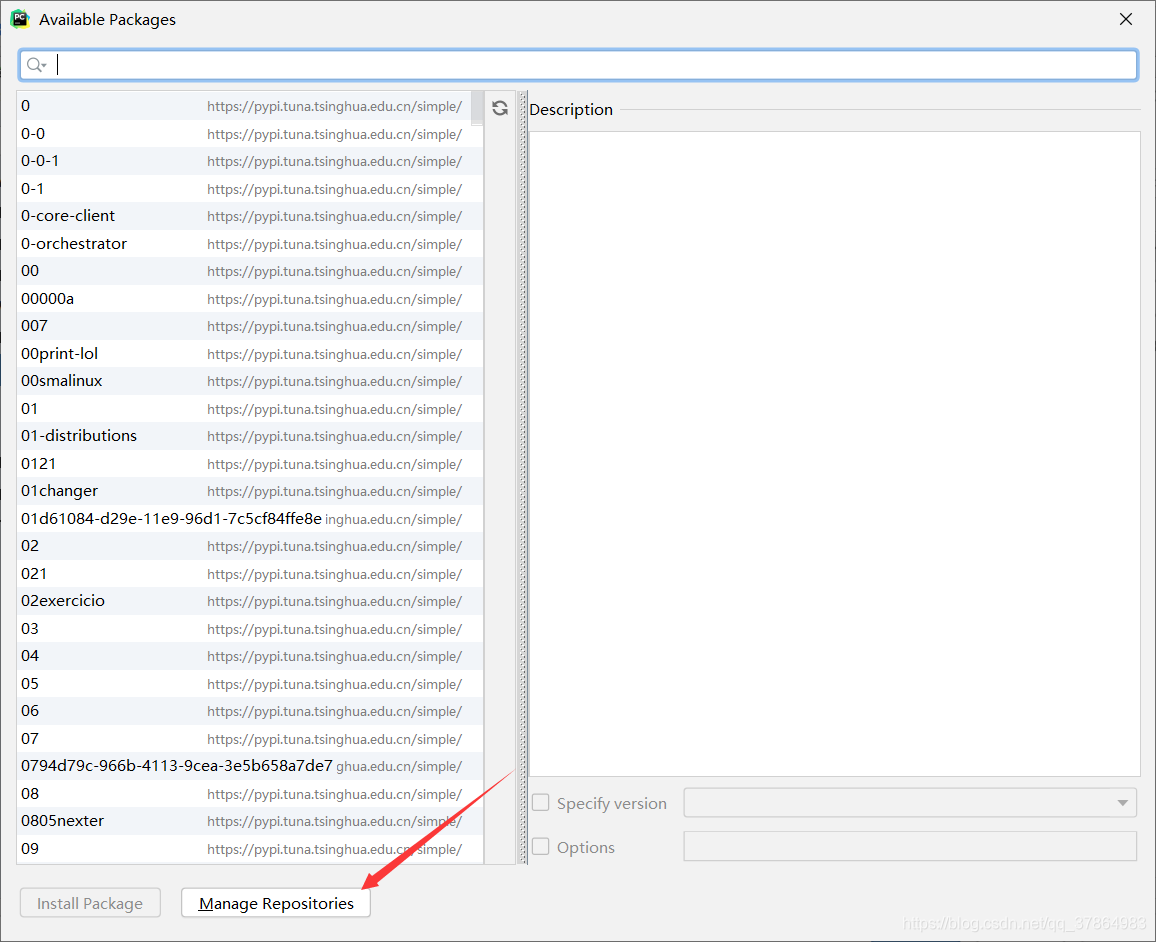Viewport: 1156px width, 942px height.
Task: Click the Options text field
Action: pyautogui.click(x=910, y=846)
